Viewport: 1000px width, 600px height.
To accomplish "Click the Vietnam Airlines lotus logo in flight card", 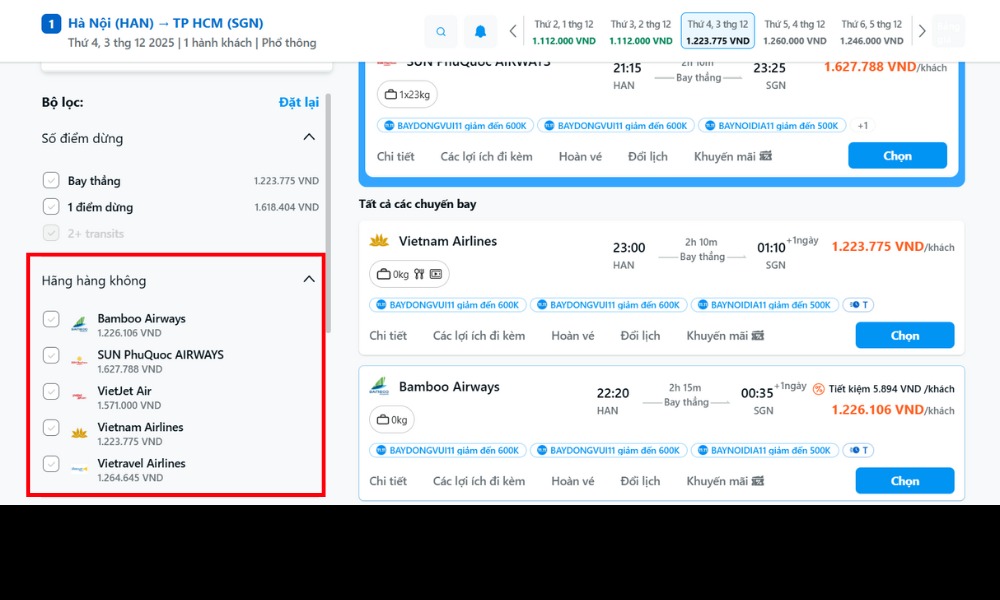I will (379, 241).
